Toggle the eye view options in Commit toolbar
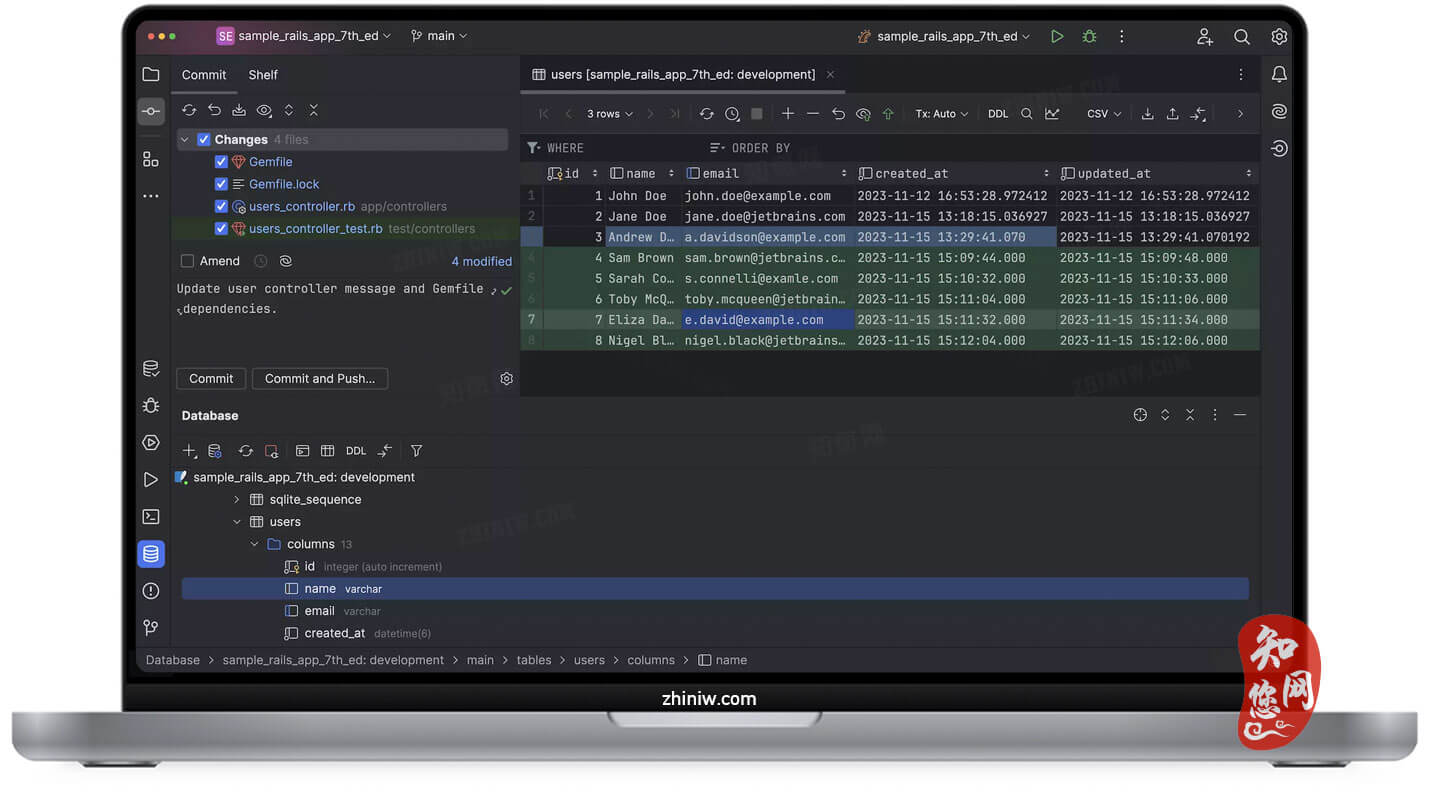This screenshot has height=797, width=1429. [264, 110]
